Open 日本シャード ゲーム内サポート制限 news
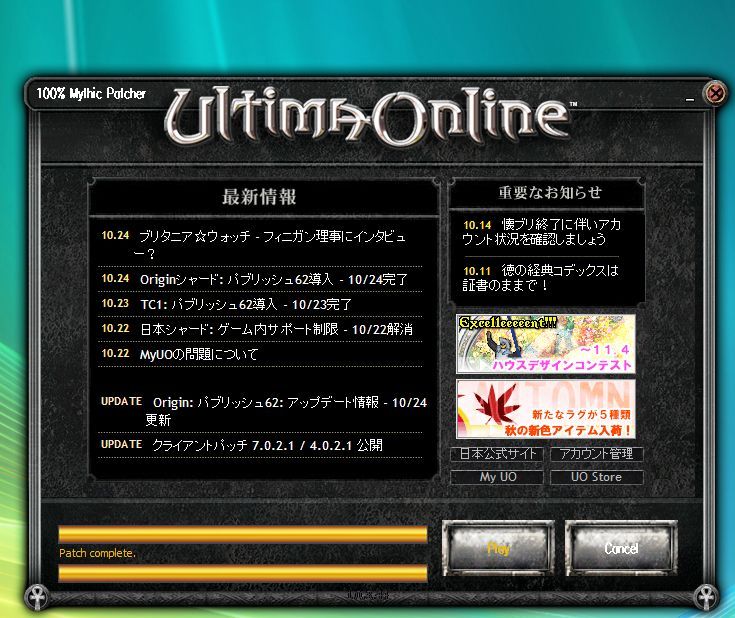The height and width of the screenshot is (618, 735). pos(277,329)
